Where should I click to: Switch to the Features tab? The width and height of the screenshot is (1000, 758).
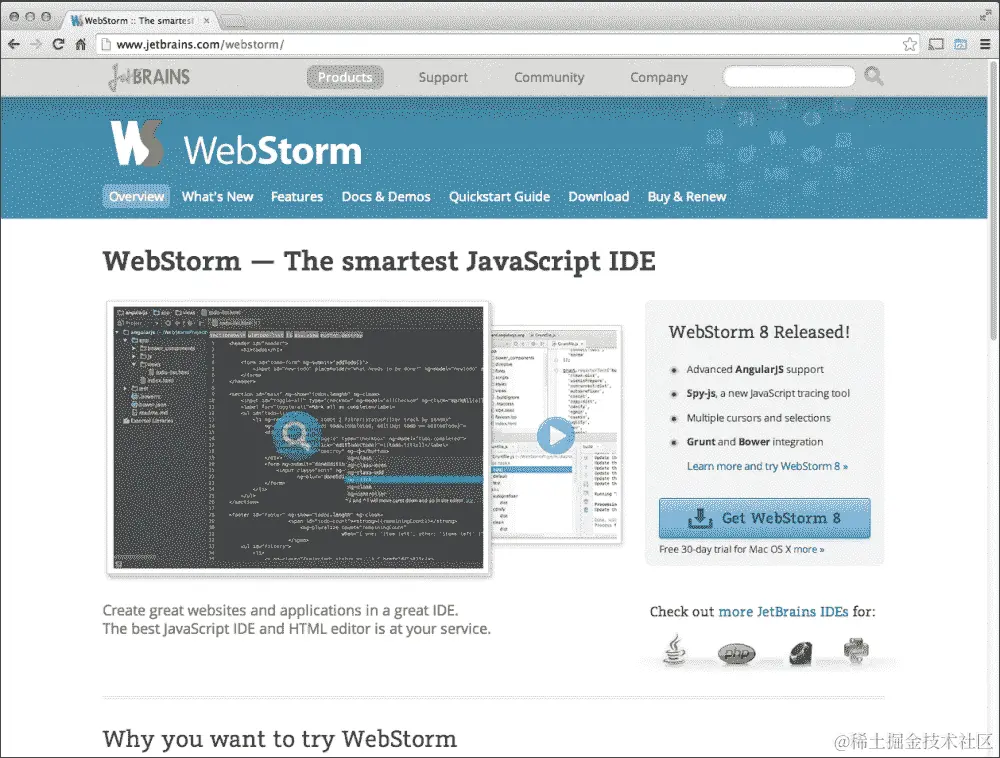(296, 197)
